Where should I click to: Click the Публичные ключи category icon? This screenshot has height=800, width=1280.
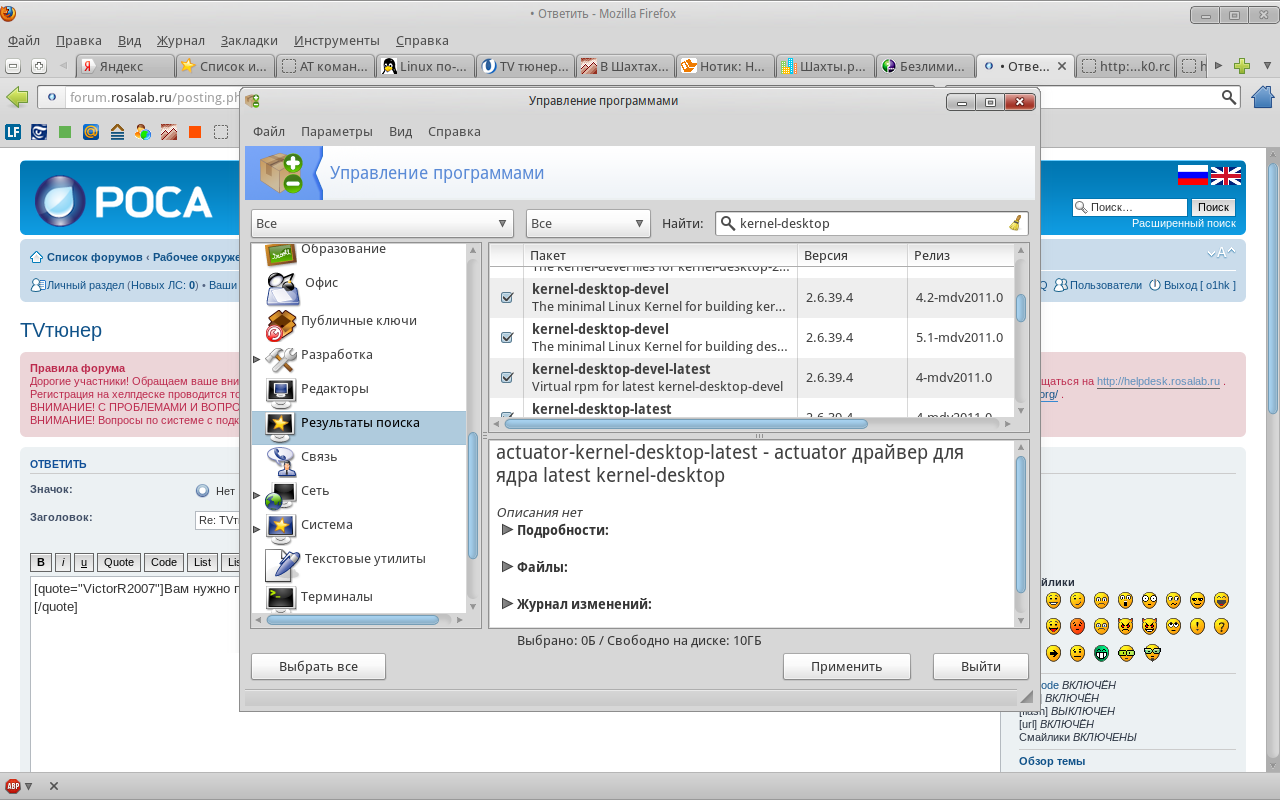click(x=282, y=324)
